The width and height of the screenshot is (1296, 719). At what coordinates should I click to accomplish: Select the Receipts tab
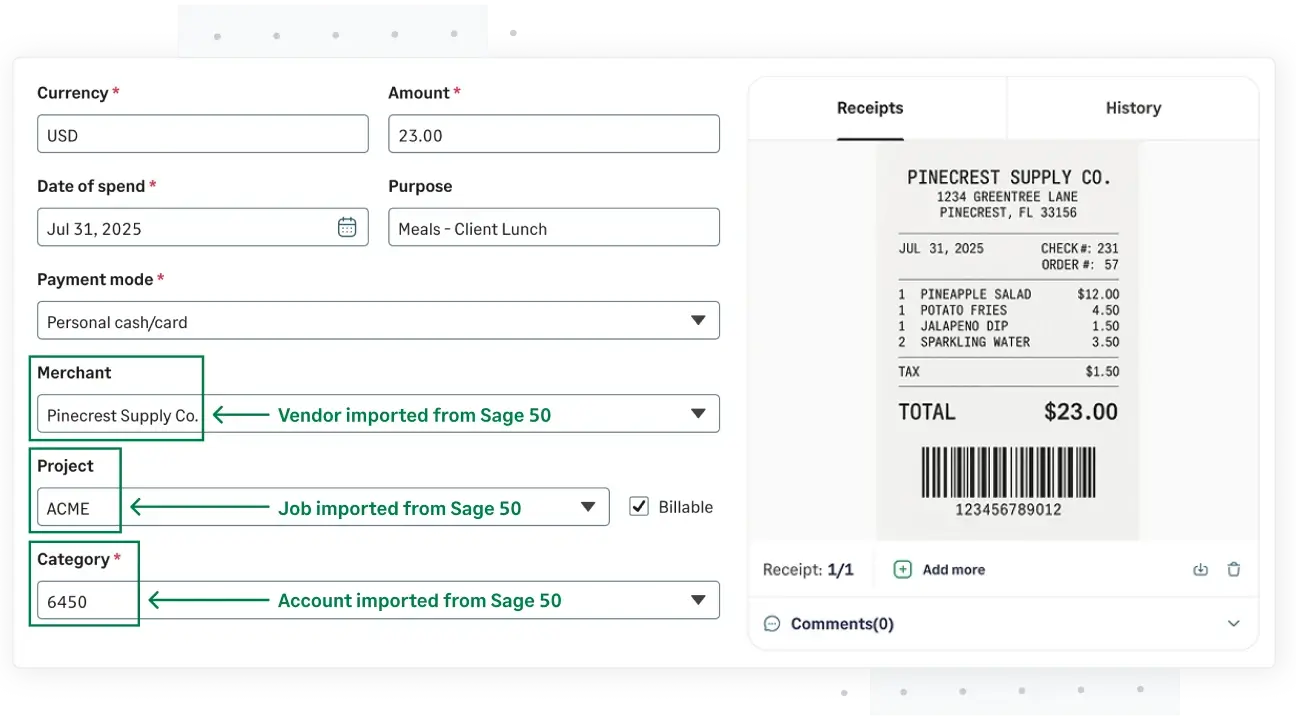pyautogui.click(x=869, y=108)
